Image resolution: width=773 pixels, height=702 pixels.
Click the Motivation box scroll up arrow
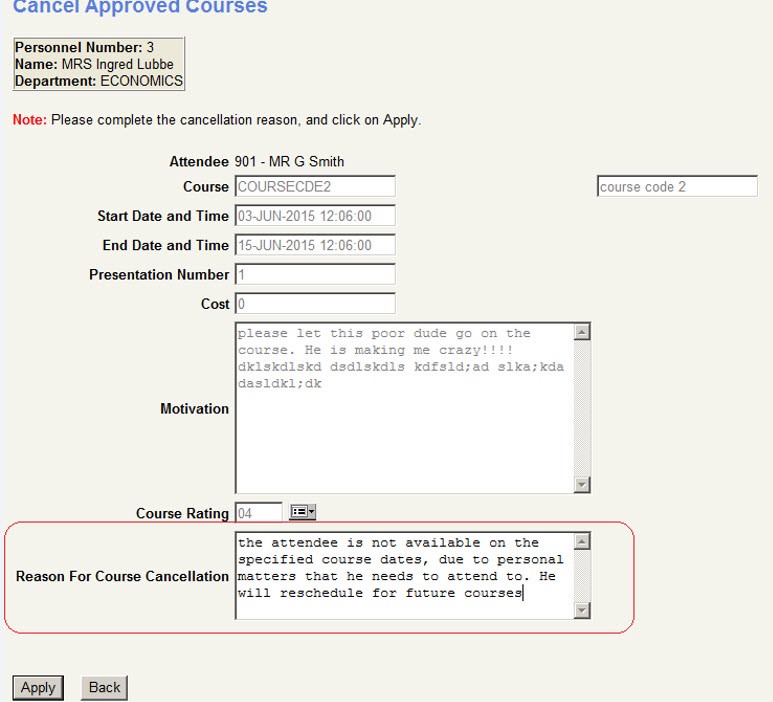tap(583, 332)
